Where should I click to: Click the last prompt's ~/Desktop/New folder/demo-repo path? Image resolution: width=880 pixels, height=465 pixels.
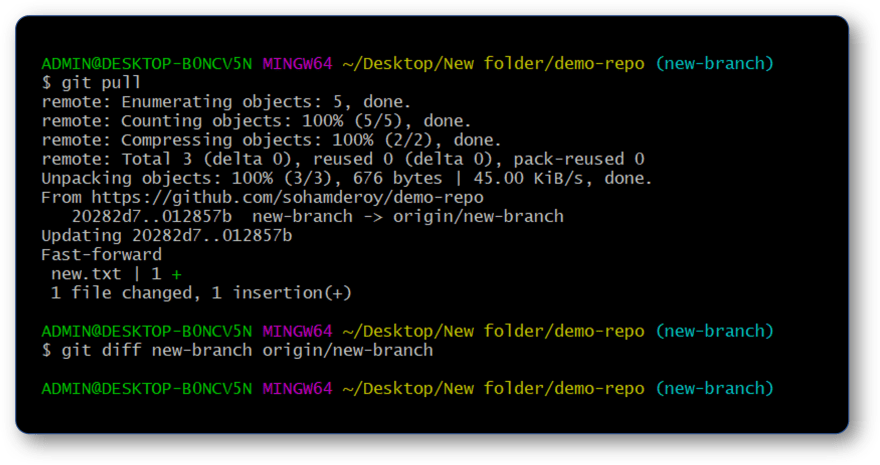pos(493,389)
